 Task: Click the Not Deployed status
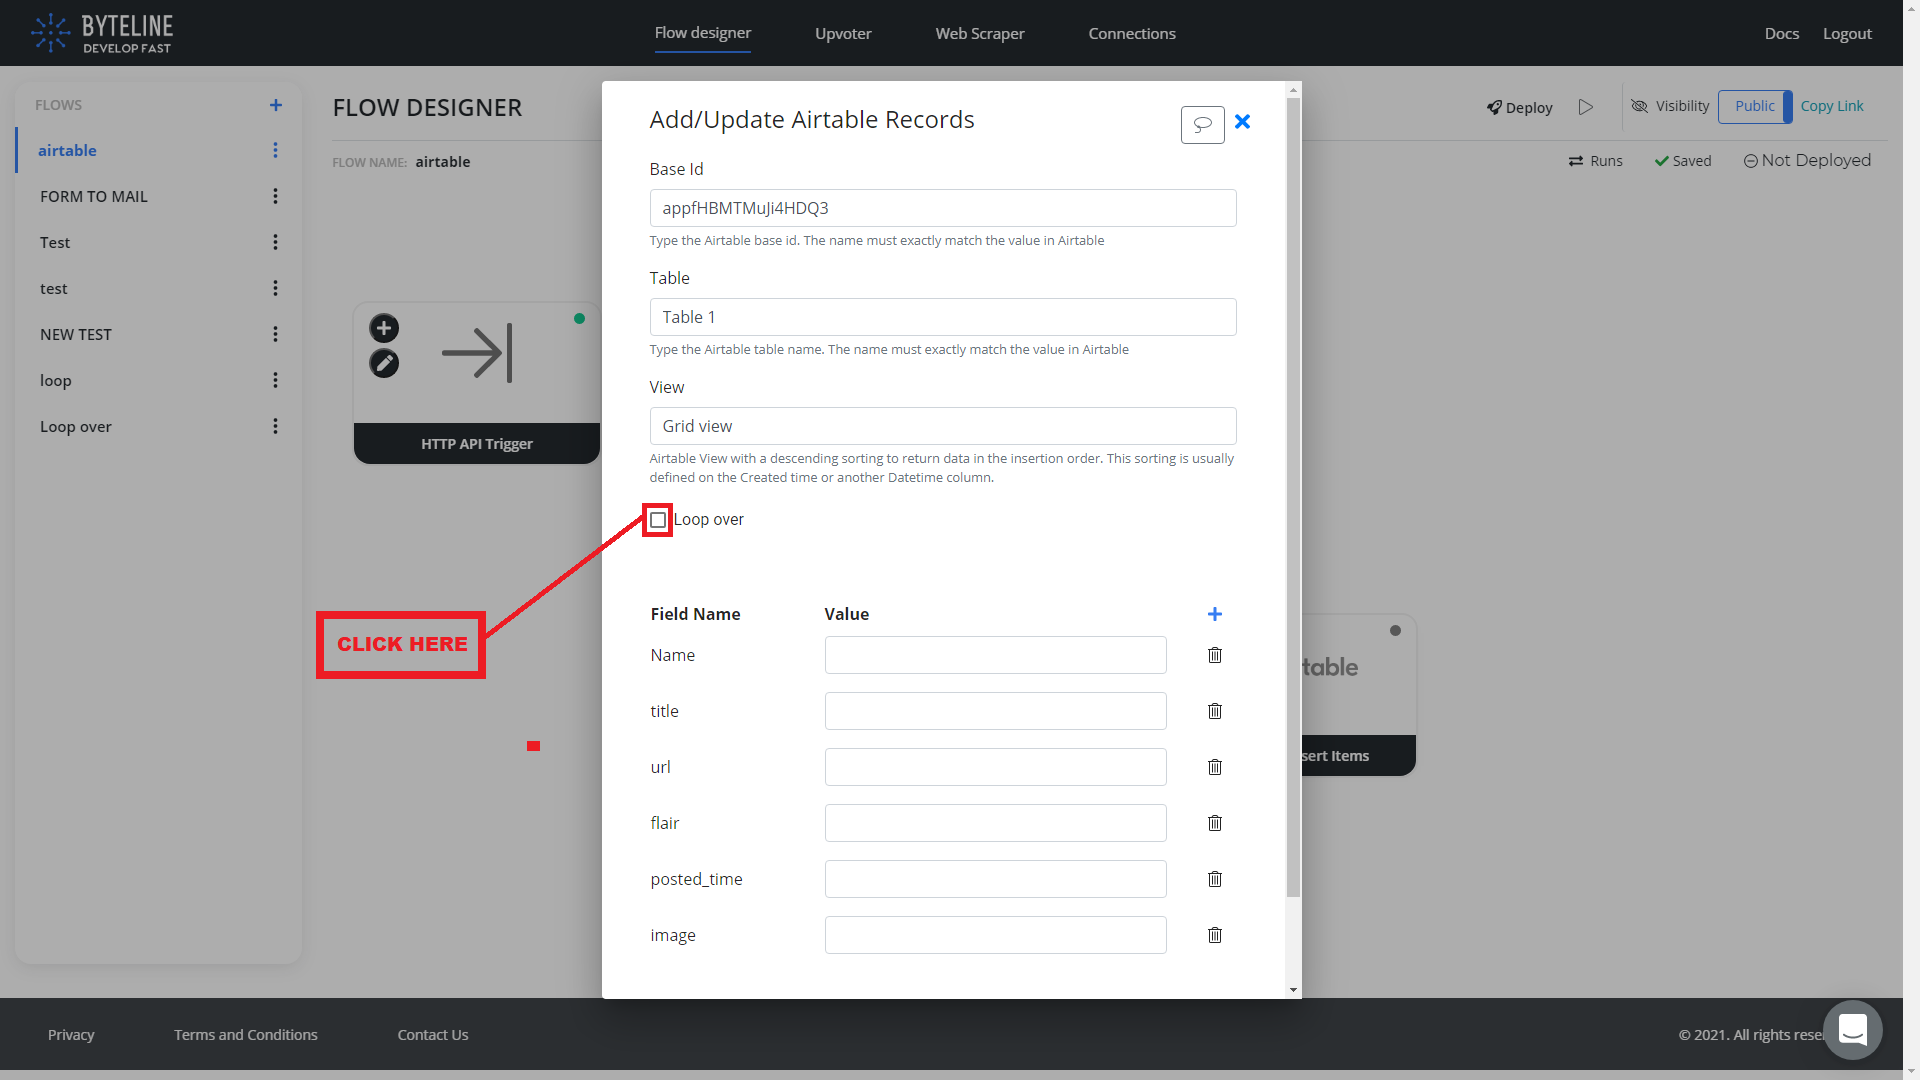(1807, 160)
